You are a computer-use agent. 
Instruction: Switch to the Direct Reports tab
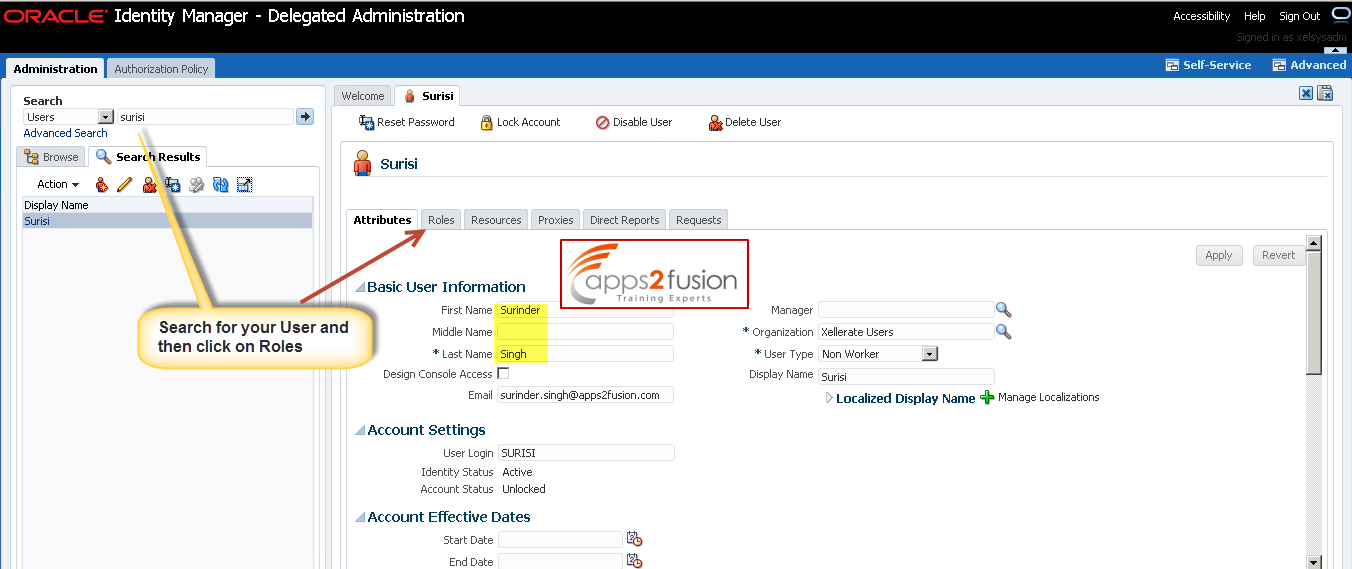point(625,220)
